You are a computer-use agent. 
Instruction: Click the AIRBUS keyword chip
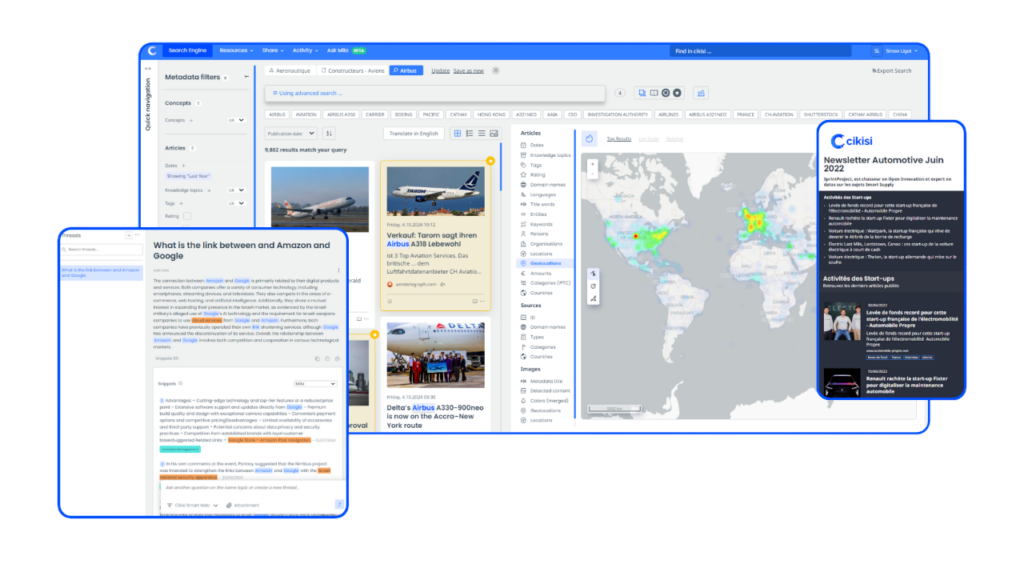click(x=277, y=114)
